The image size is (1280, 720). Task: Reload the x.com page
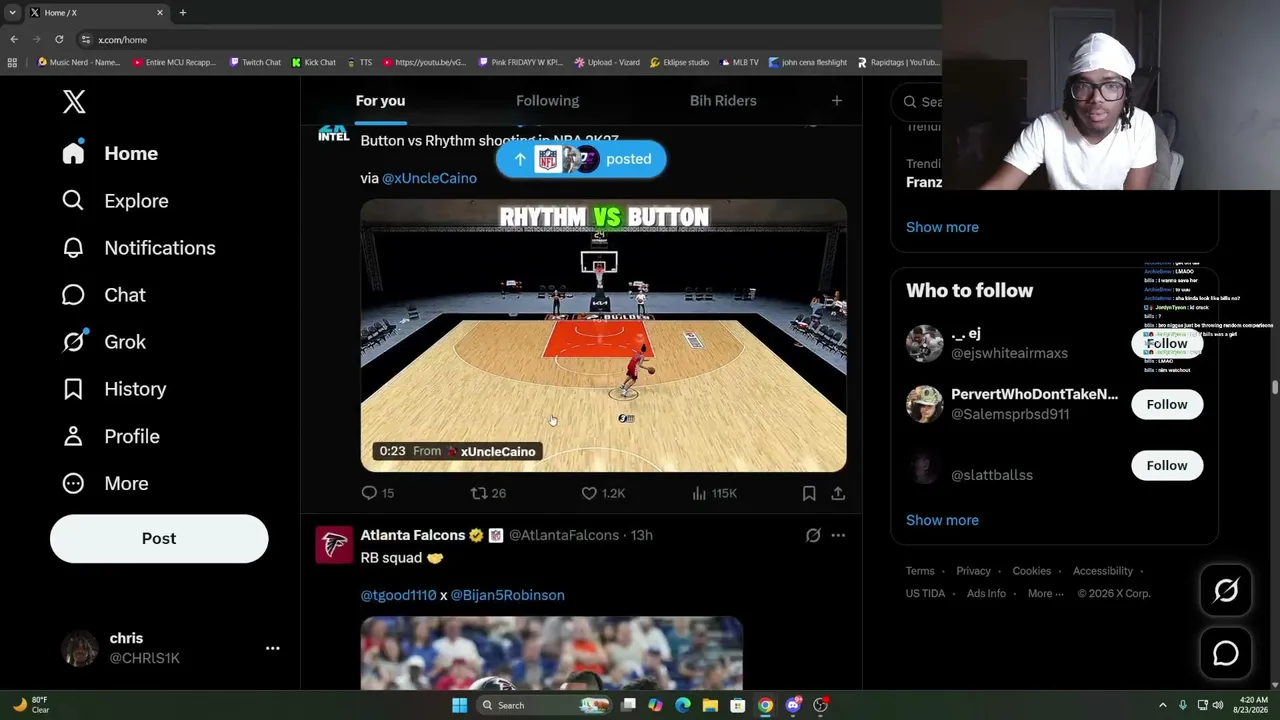coord(59,39)
